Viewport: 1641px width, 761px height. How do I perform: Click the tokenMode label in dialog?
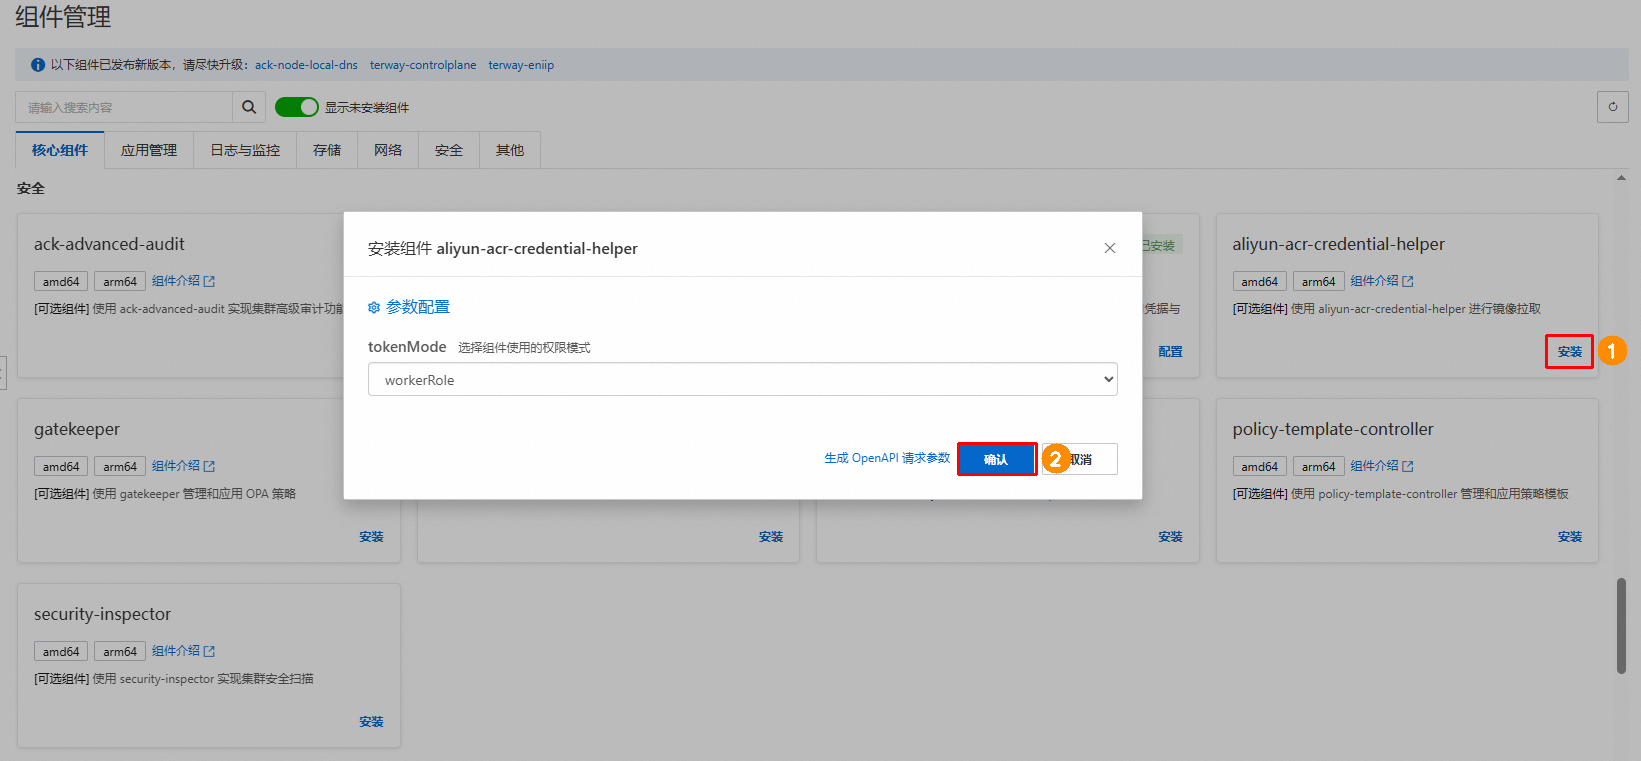click(407, 347)
